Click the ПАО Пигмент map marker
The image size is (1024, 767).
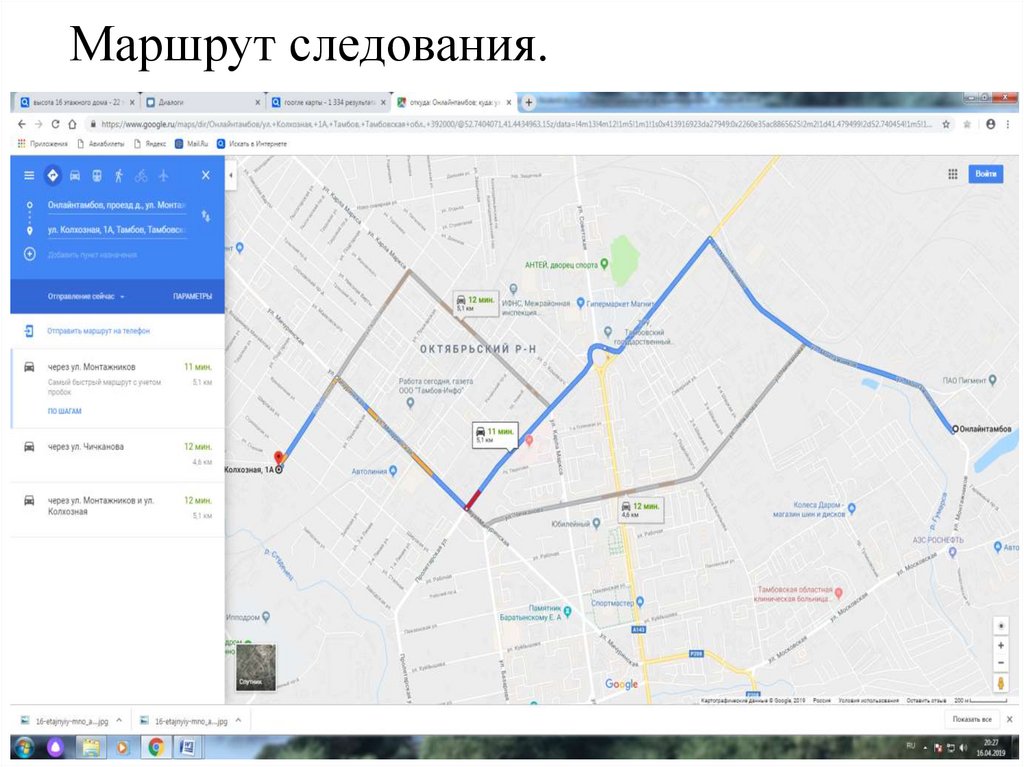pyautogui.click(x=993, y=380)
